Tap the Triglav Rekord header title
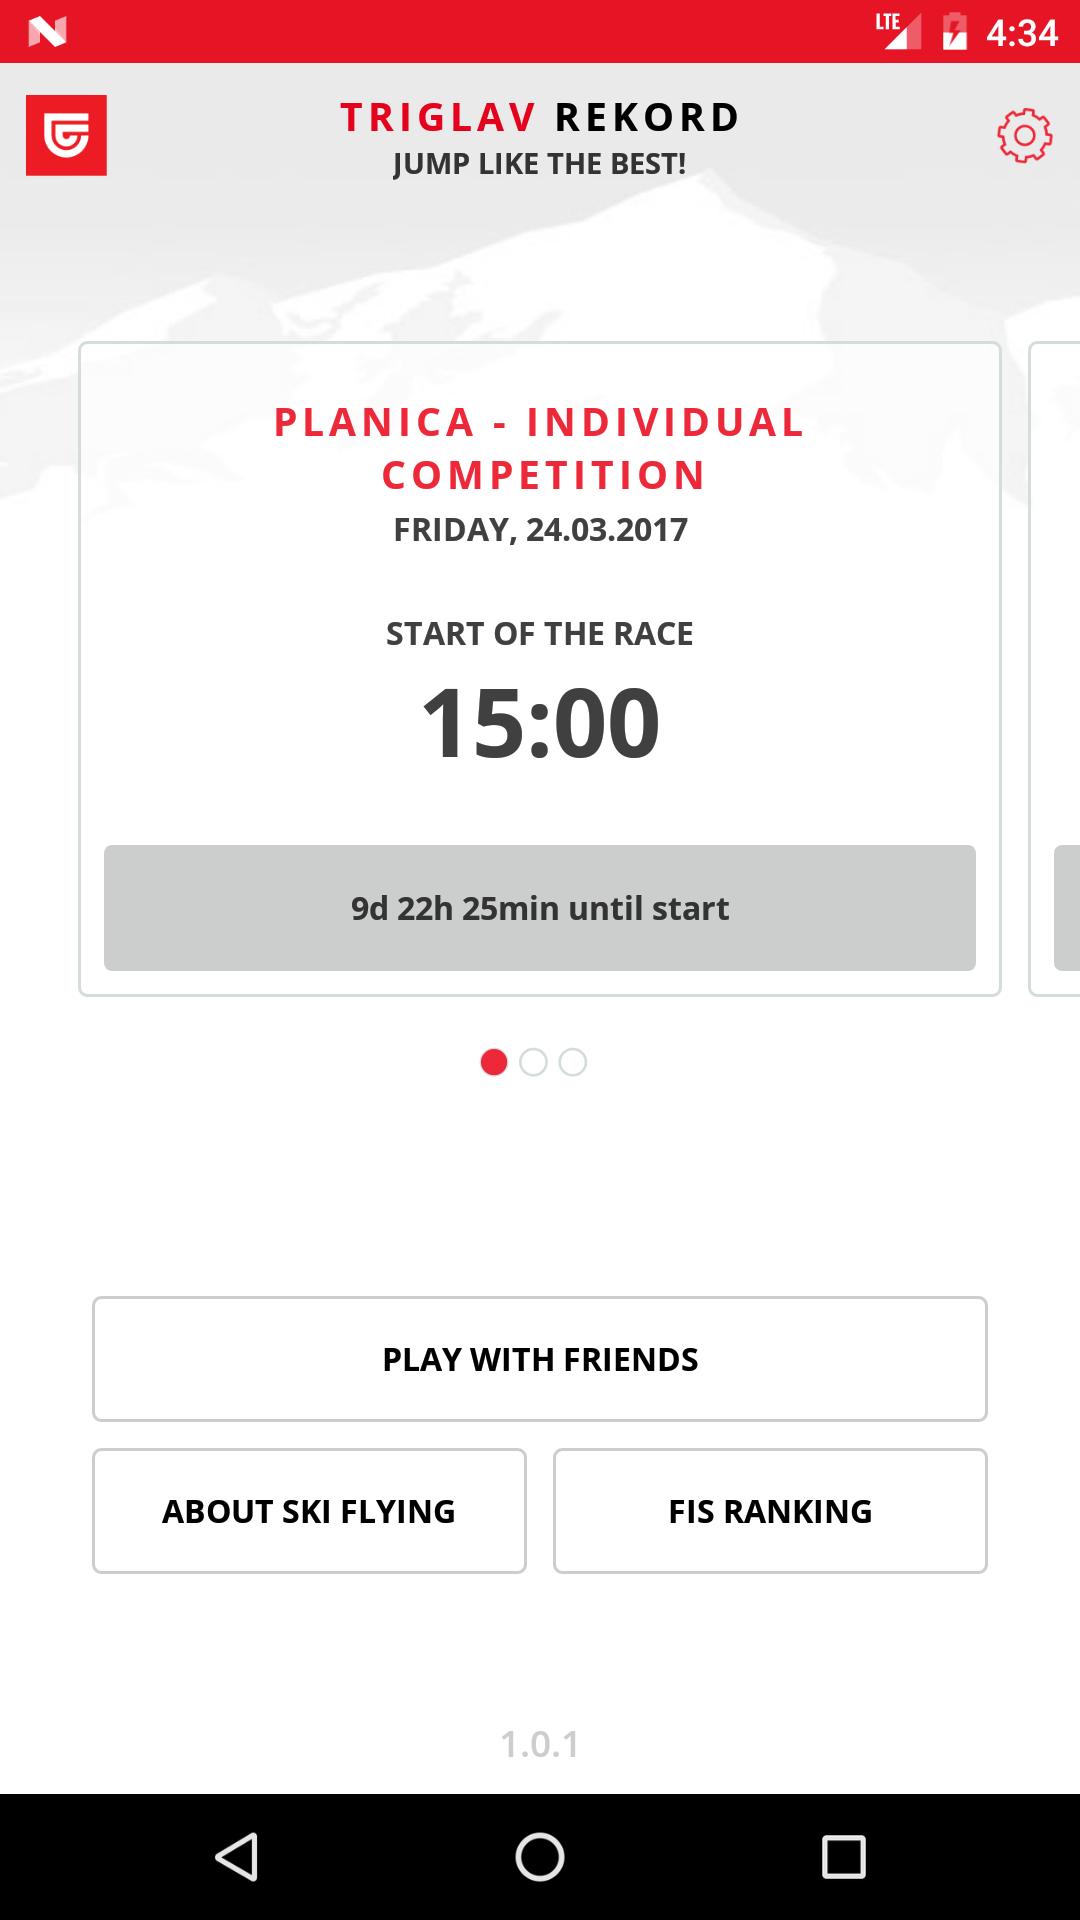 540,118
